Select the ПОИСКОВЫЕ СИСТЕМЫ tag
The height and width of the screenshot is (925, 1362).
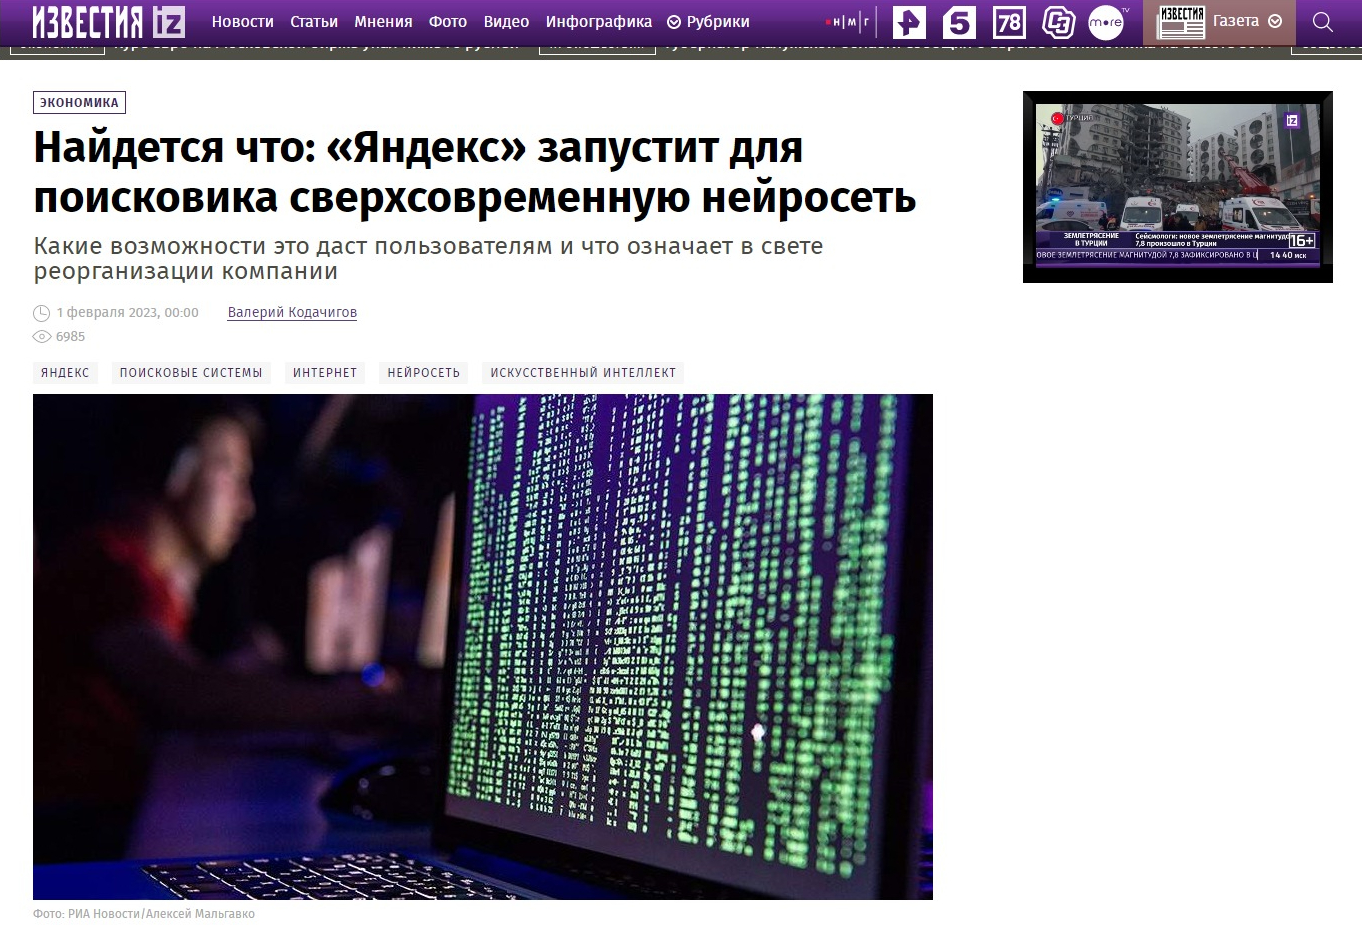(x=191, y=373)
